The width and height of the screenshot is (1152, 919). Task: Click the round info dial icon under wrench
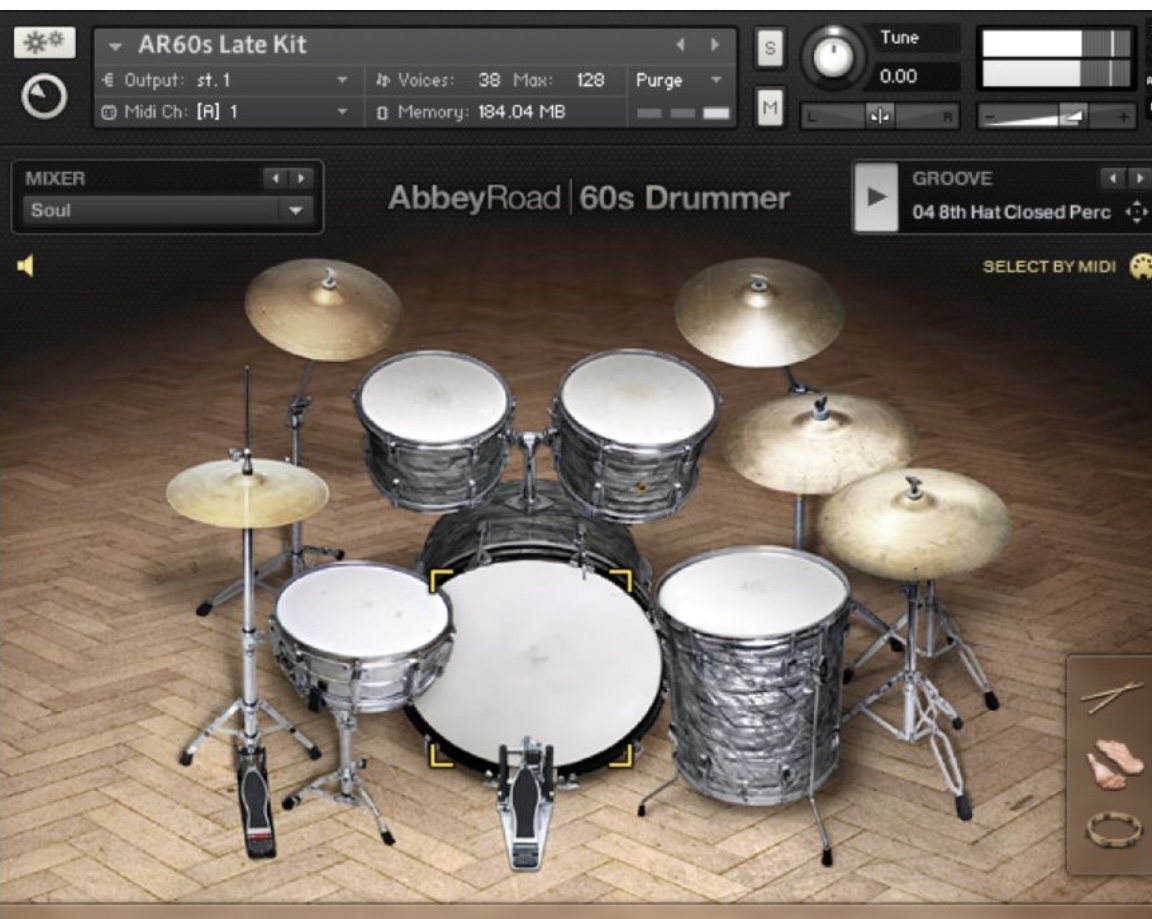pyautogui.click(x=44, y=96)
